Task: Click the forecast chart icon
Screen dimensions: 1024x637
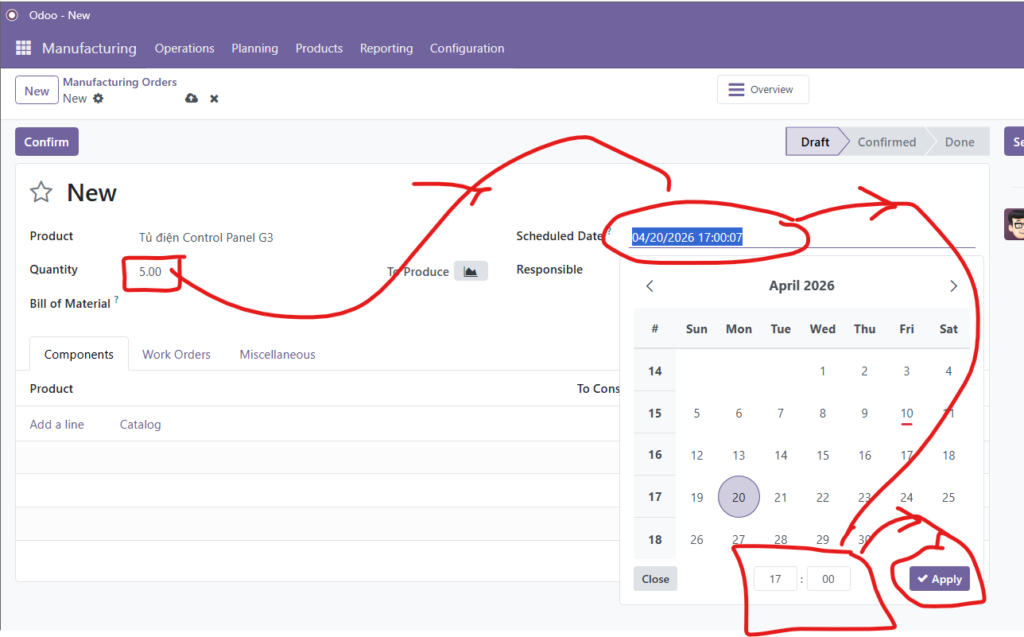Action: point(470,271)
